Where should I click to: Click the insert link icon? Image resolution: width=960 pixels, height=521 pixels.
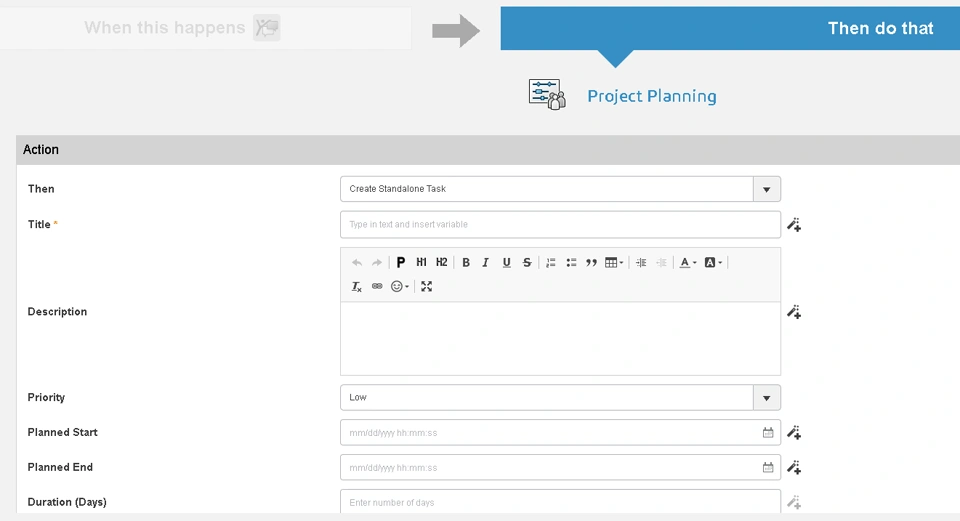tap(377, 286)
